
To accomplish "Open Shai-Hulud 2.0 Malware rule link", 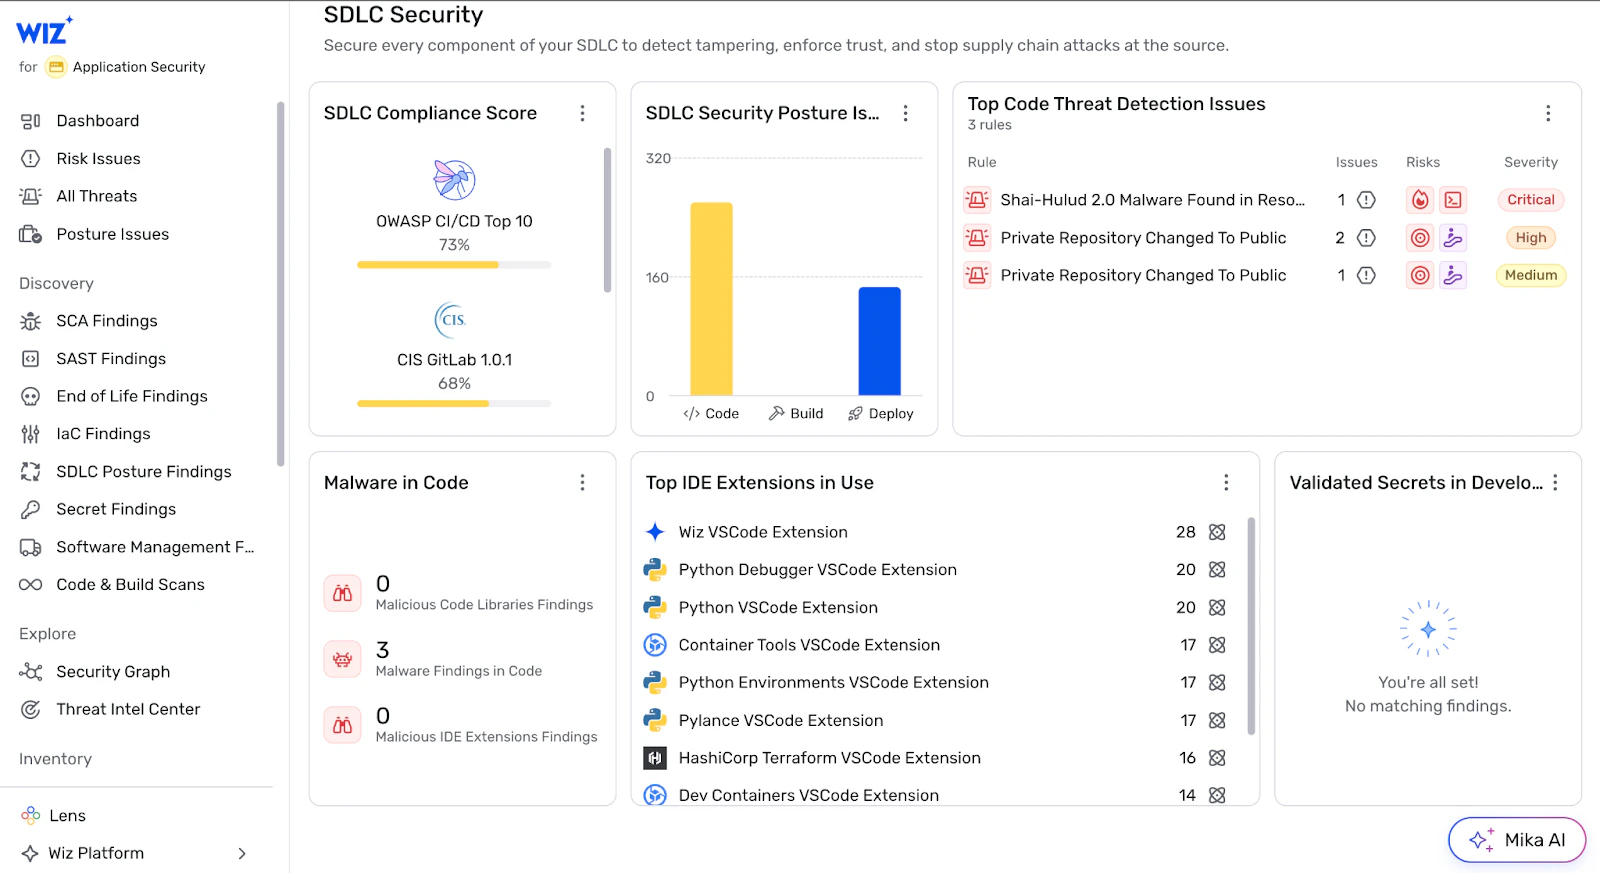I will (x=1152, y=200).
